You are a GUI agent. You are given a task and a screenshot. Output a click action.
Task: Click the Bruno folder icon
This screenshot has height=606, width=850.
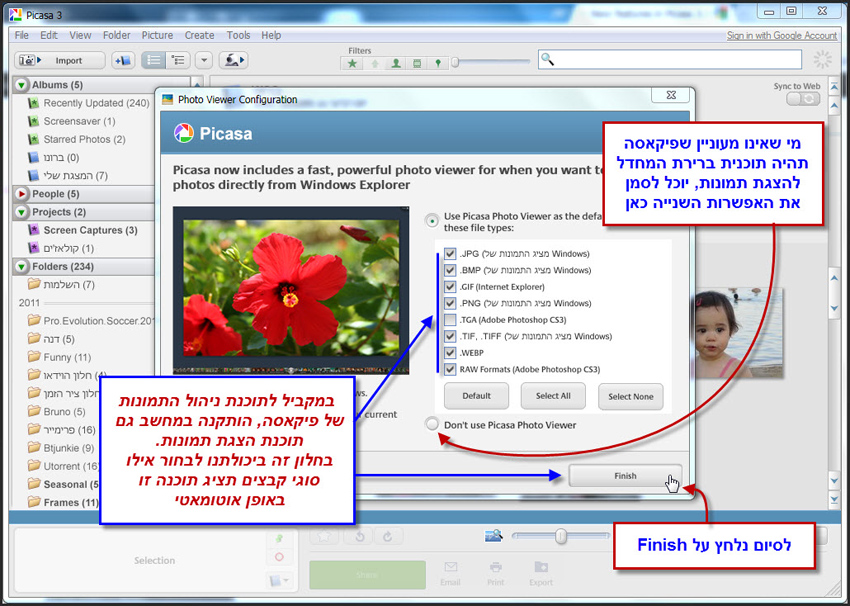pos(34,411)
